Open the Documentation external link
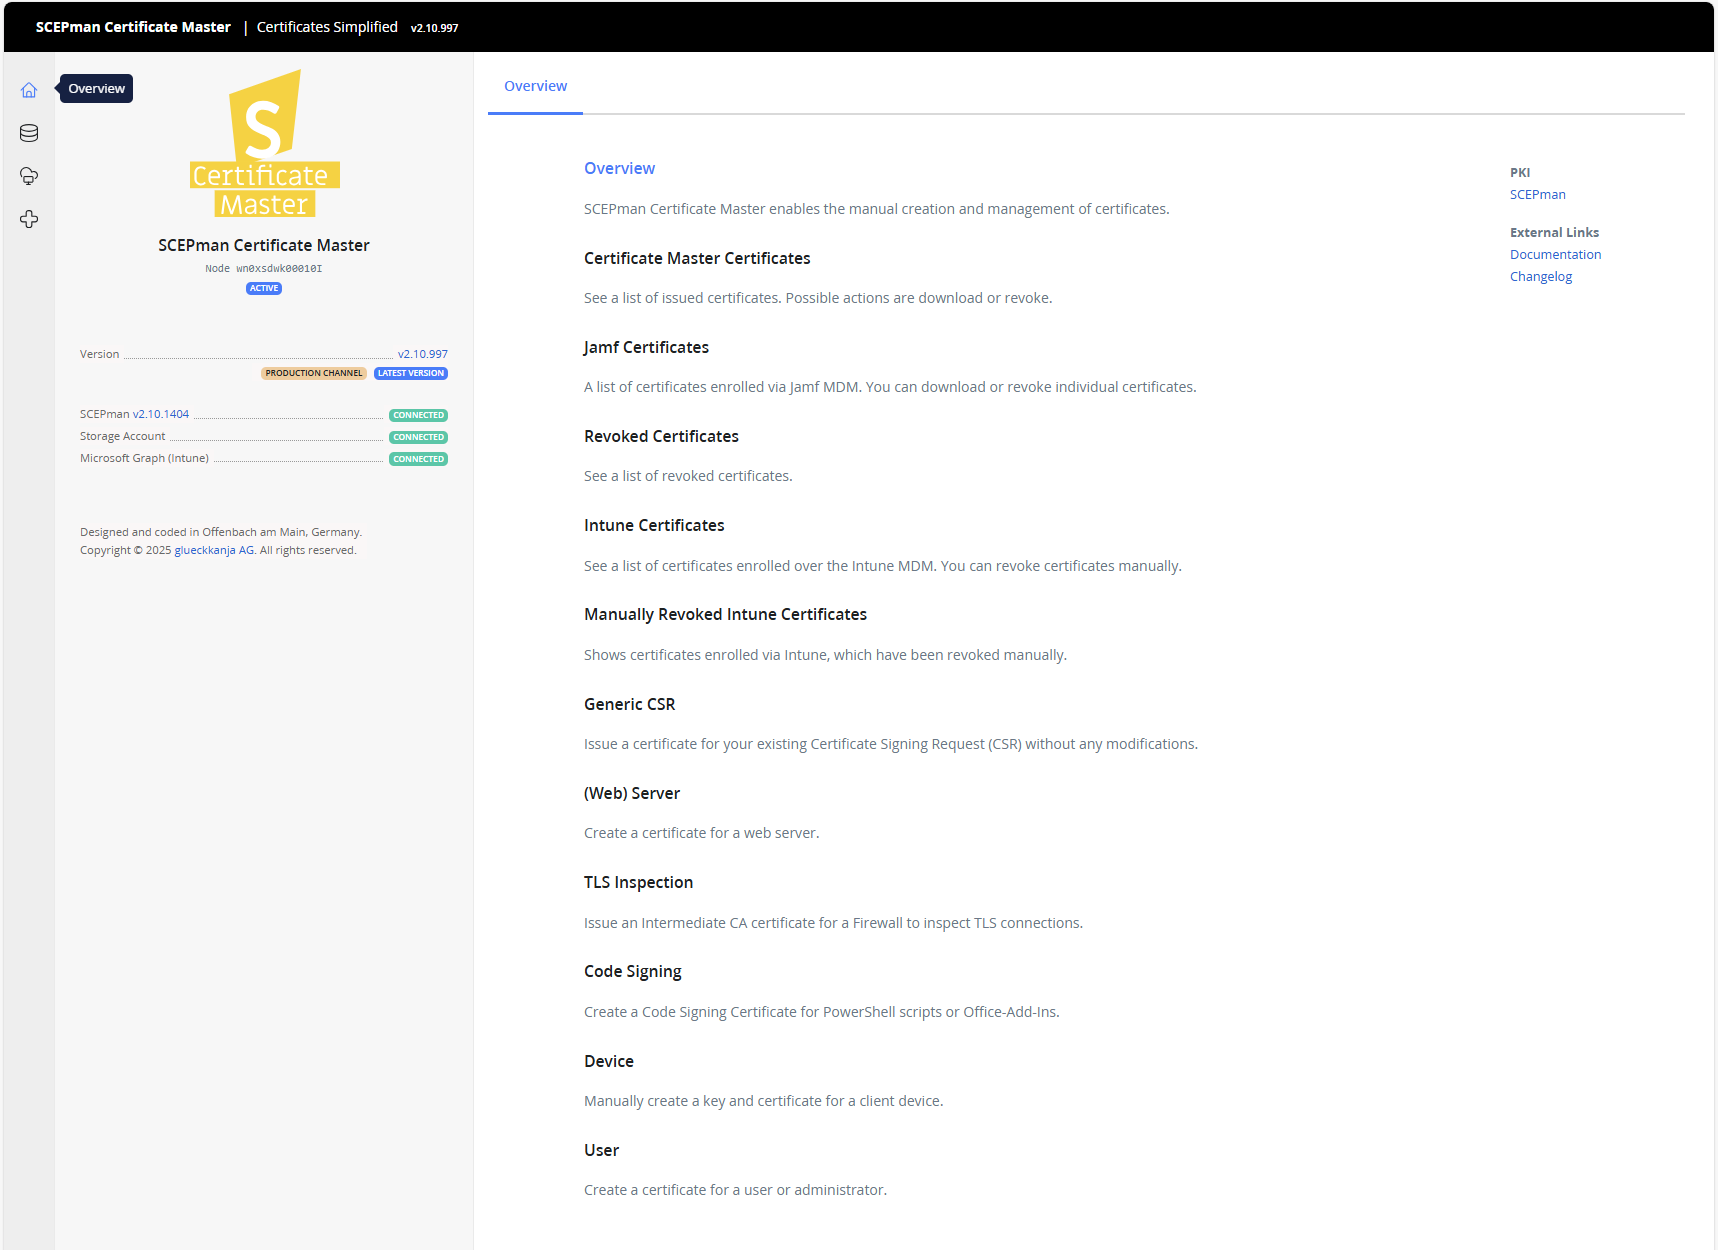The height and width of the screenshot is (1250, 1718). [x=1555, y=255]
